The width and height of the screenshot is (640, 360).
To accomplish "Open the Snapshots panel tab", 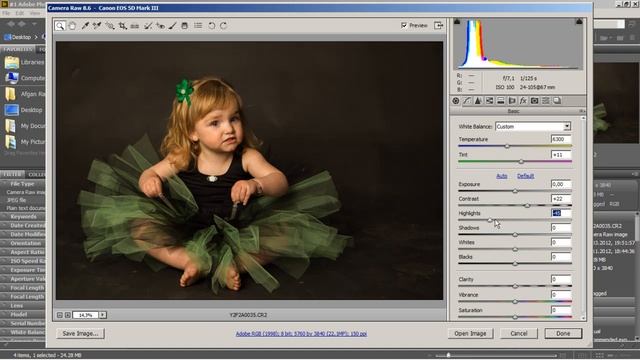I will point(557,101).
